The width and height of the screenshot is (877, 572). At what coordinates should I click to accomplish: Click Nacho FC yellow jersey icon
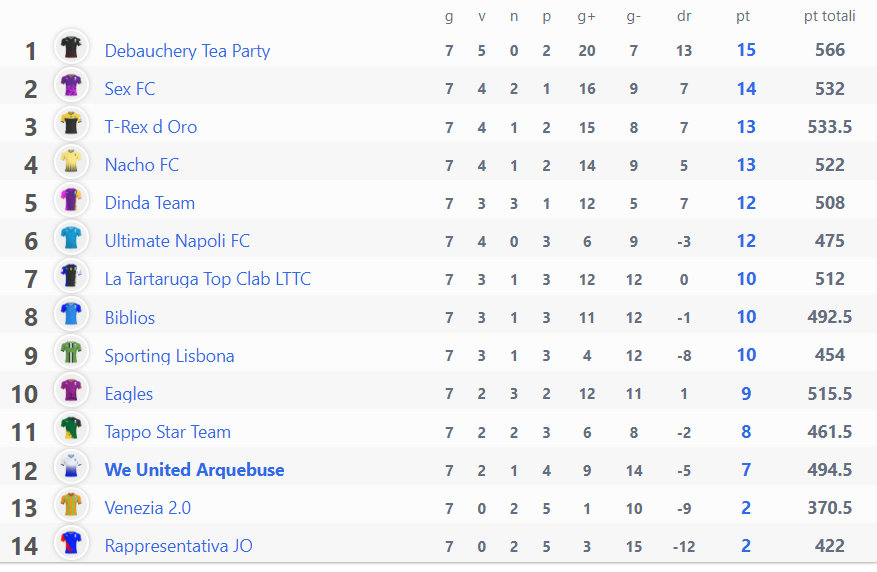[x=71, y=162]
